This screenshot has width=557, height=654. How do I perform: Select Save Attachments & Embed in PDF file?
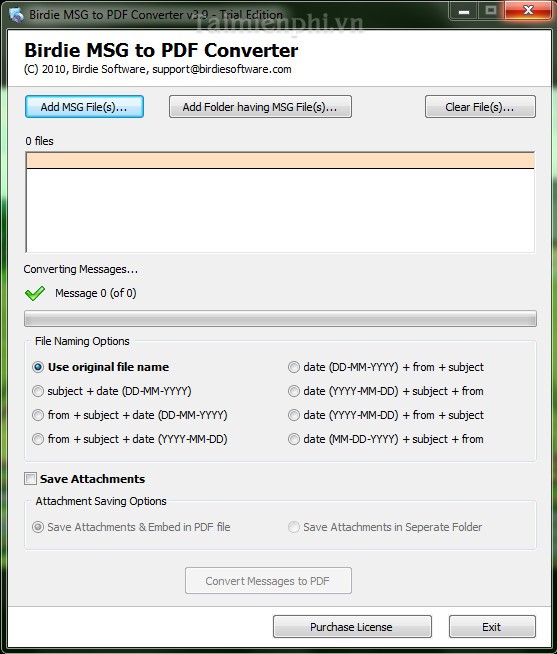131,527
